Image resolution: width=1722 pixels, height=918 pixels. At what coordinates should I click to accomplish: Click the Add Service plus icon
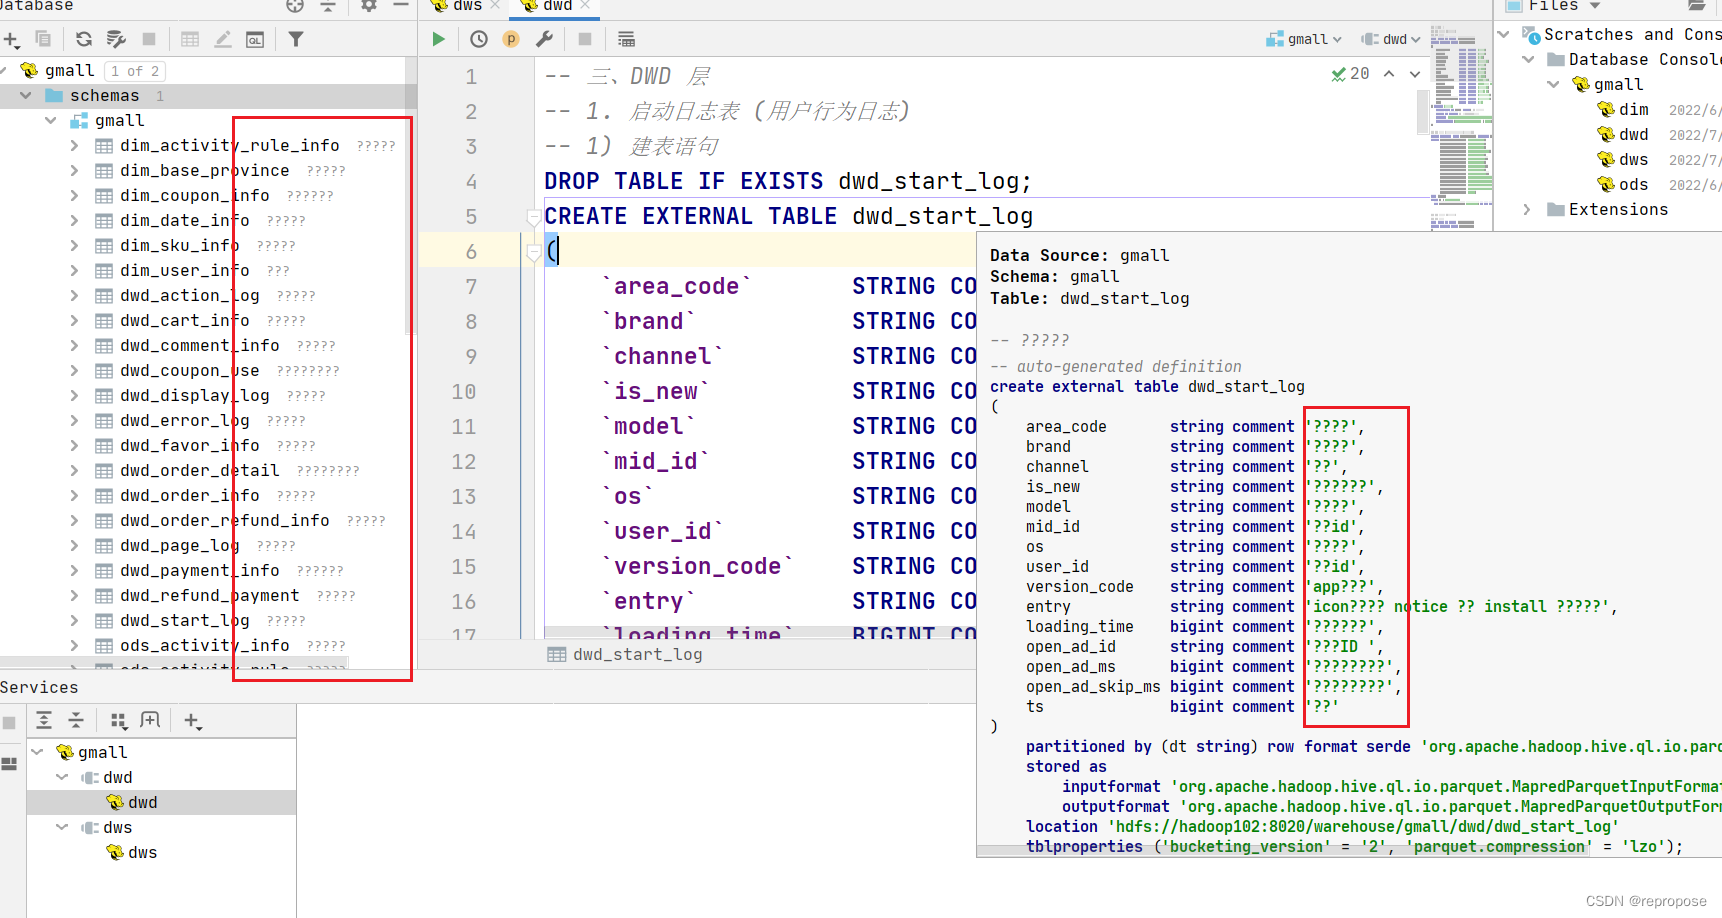(x=193, y=721)
